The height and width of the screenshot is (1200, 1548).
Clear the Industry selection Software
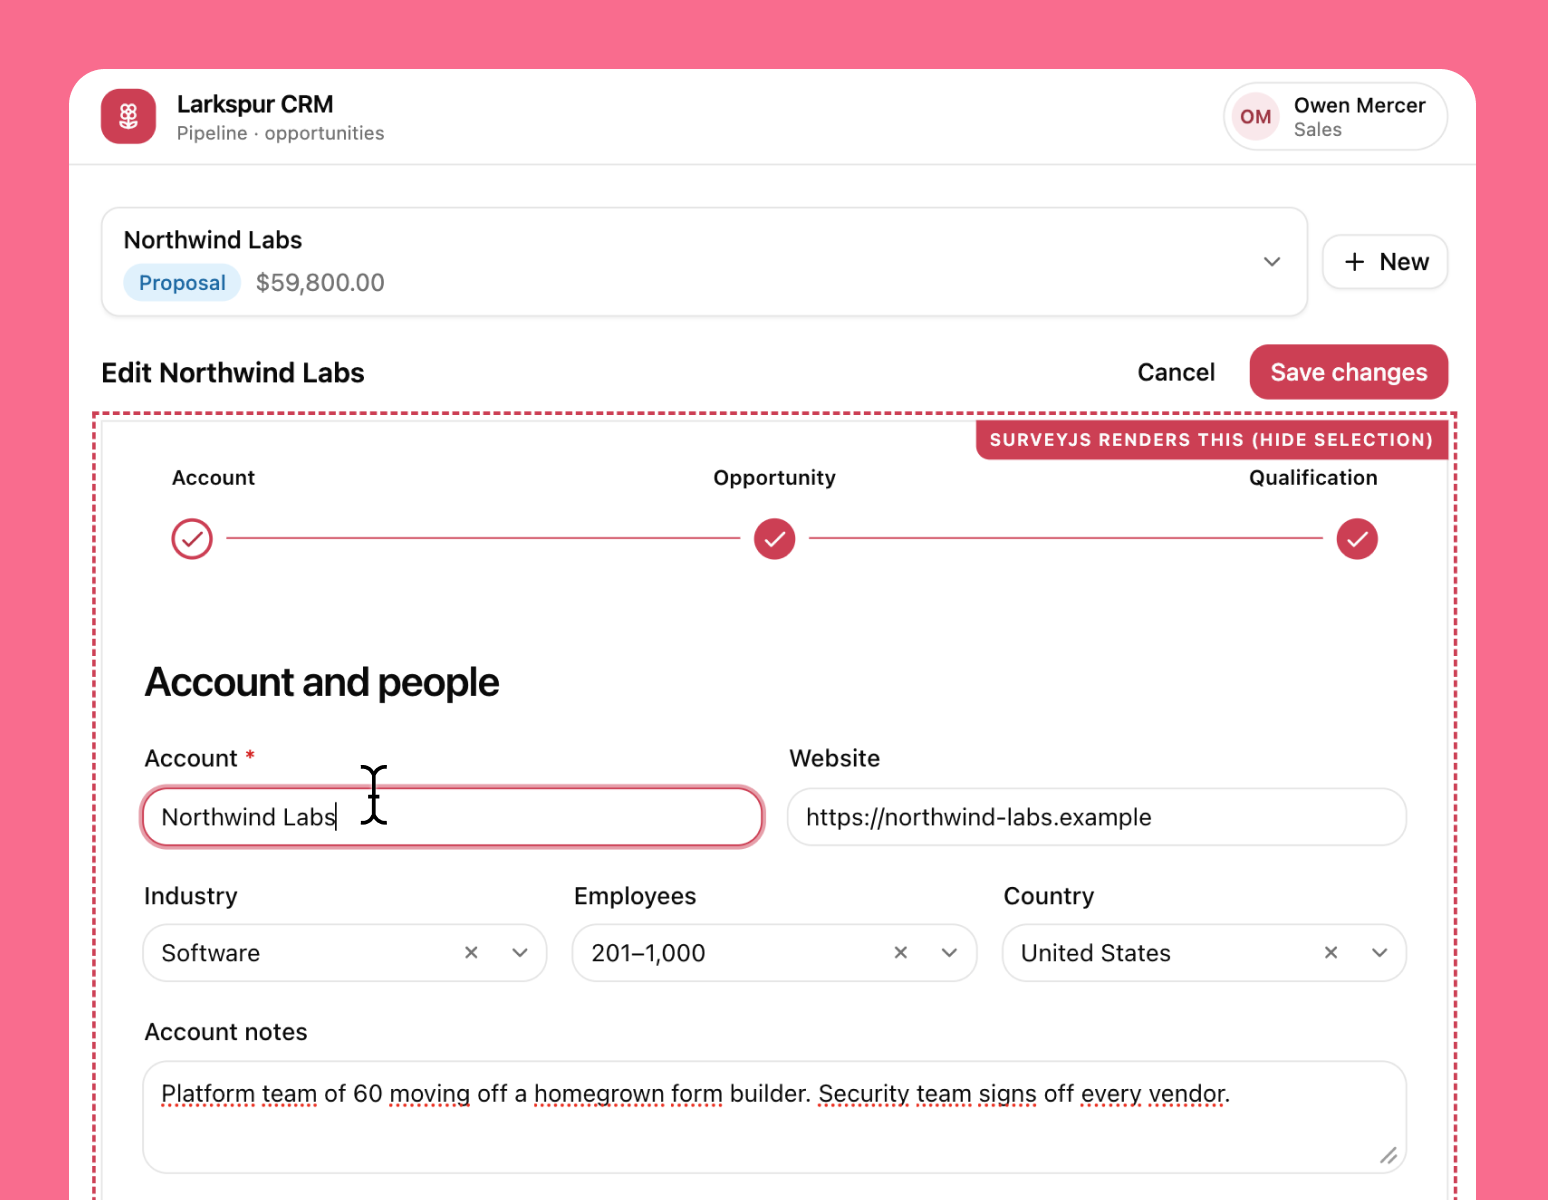[471, 953]
